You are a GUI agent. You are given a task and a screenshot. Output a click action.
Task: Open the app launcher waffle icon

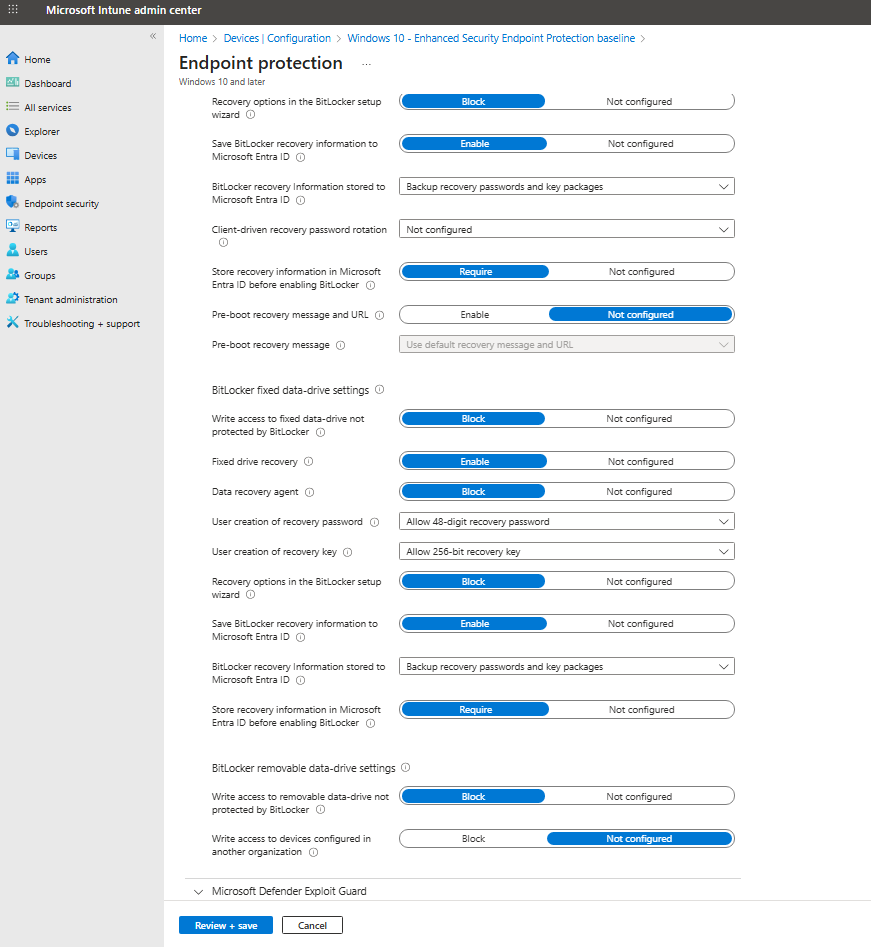13,10
